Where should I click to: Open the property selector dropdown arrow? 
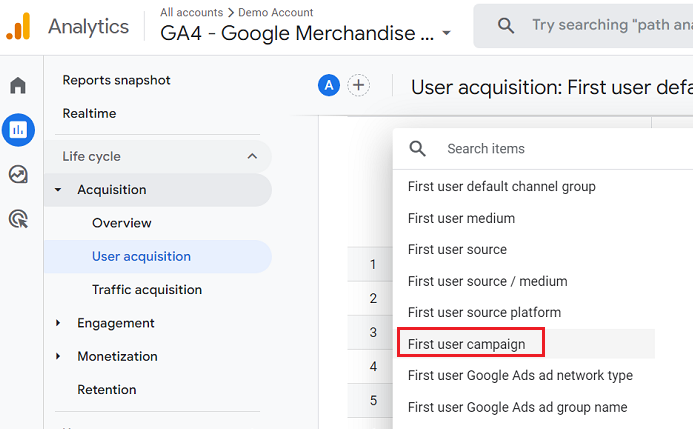pos(446,33)
